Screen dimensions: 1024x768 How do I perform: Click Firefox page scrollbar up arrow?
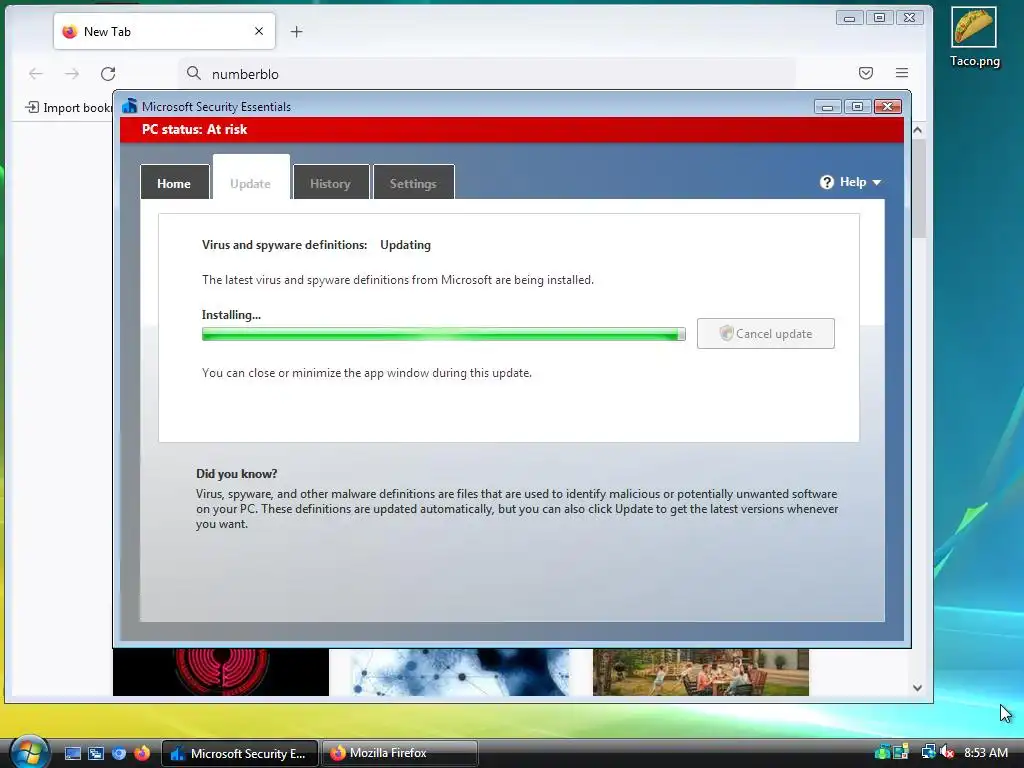(917, 131)
